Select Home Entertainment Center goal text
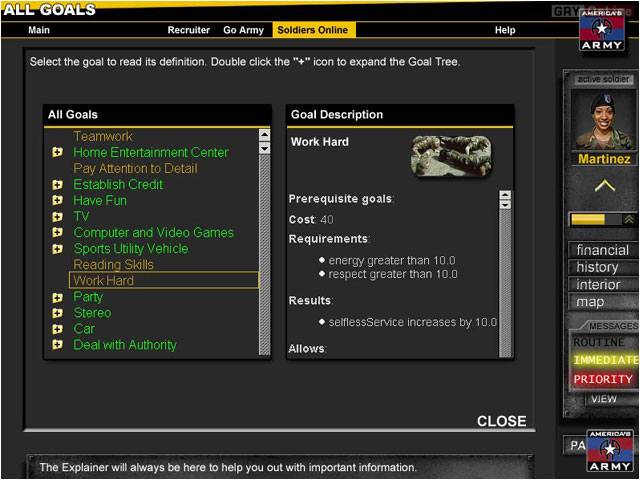Viewport: 640px width, 480px height. pyautogui.click(x=151, y=153)
